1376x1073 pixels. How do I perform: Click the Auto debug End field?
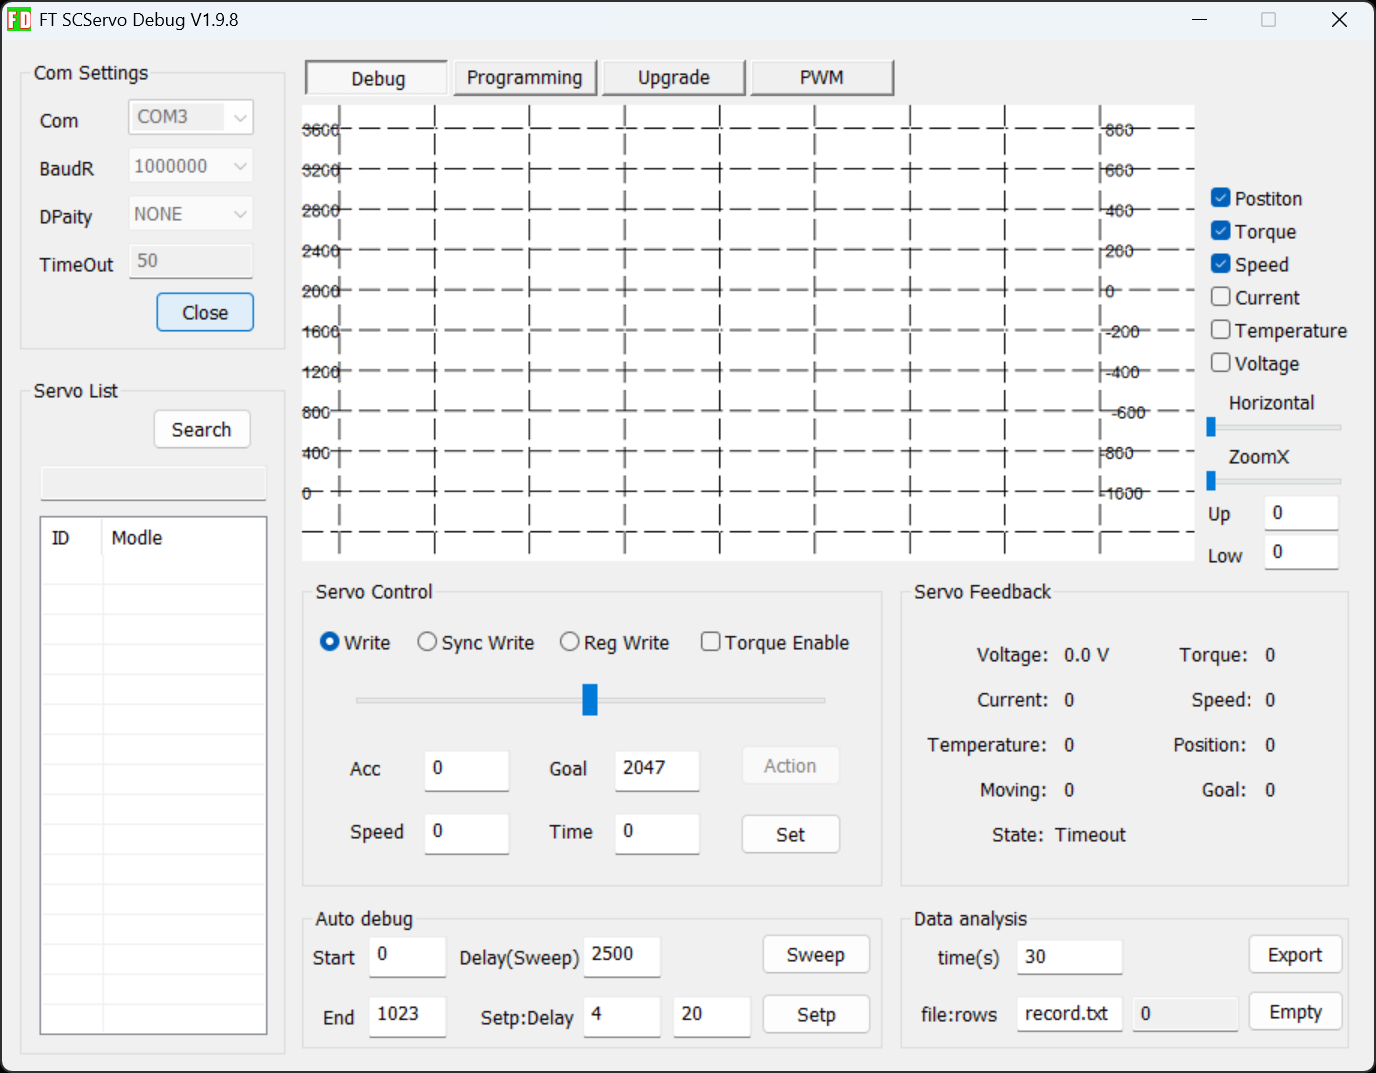[407, 1016]
